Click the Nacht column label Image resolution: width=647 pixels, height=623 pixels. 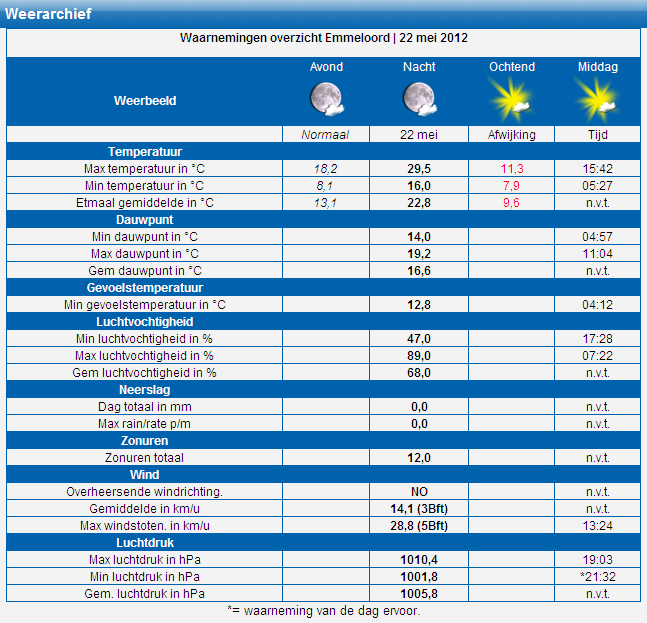419,67
